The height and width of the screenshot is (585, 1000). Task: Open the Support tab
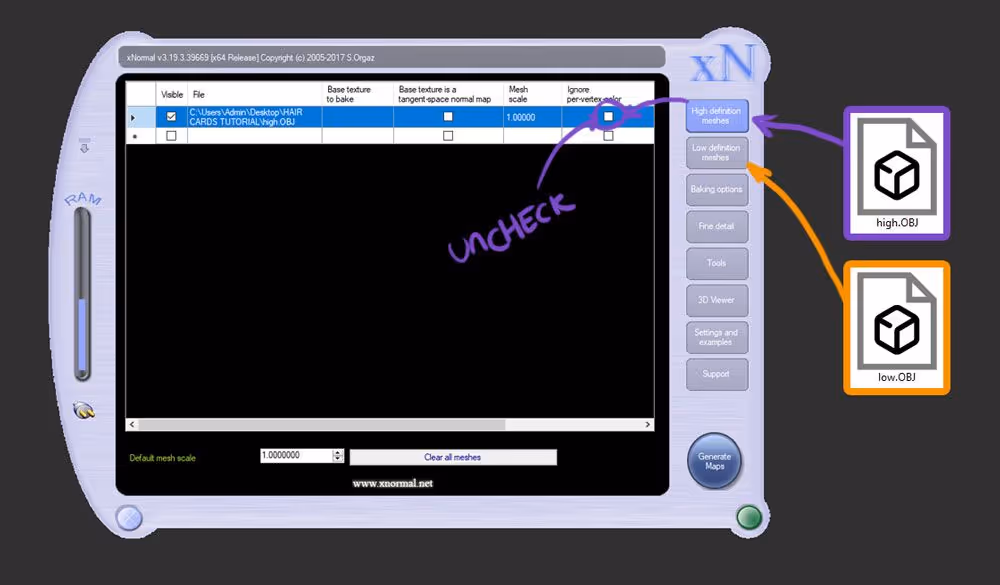717,374
